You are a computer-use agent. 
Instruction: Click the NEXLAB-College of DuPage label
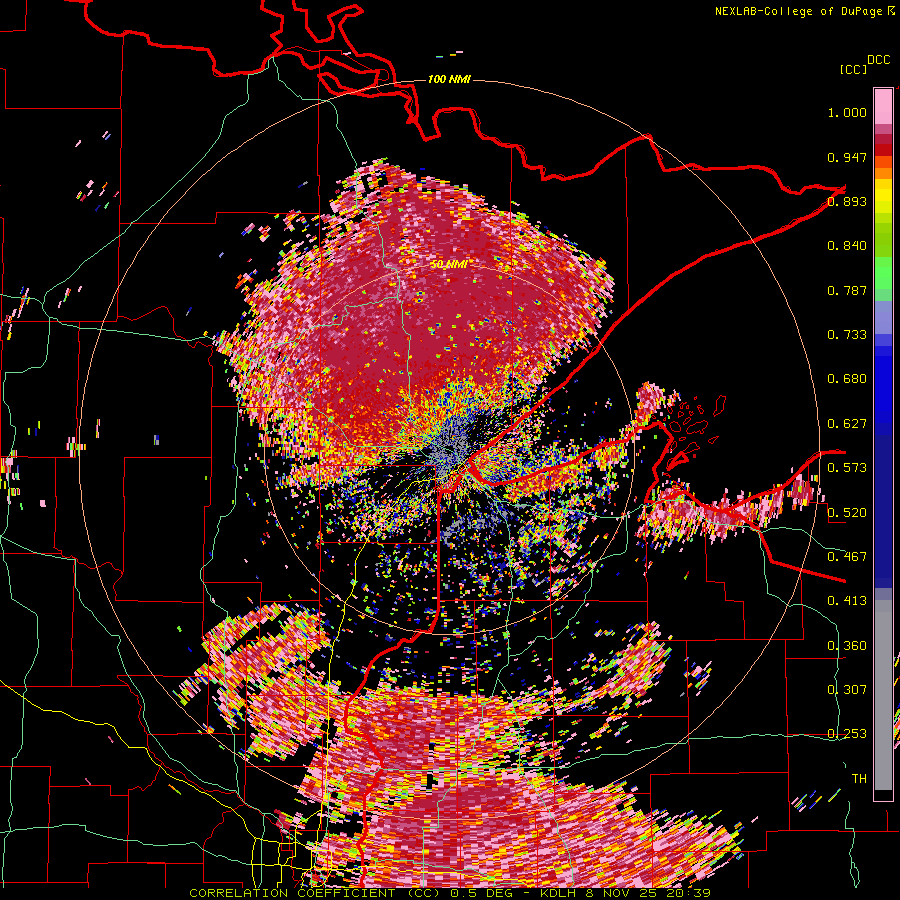(804, 11)
